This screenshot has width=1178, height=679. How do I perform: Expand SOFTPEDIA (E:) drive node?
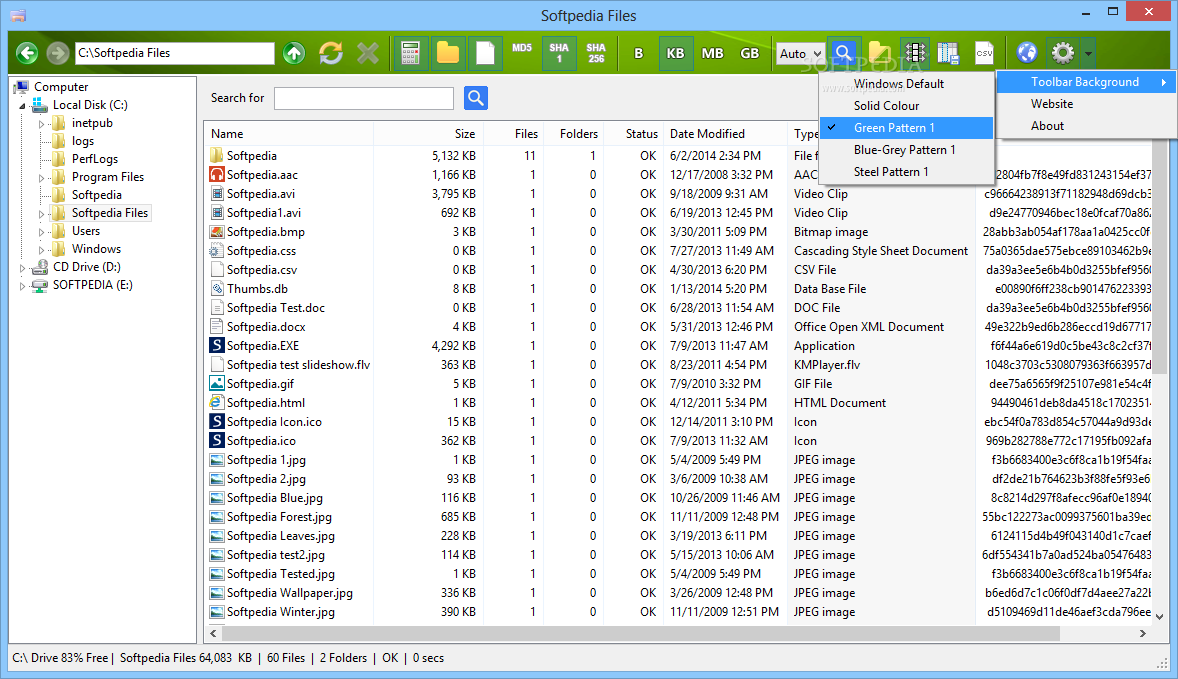(23, 285)
